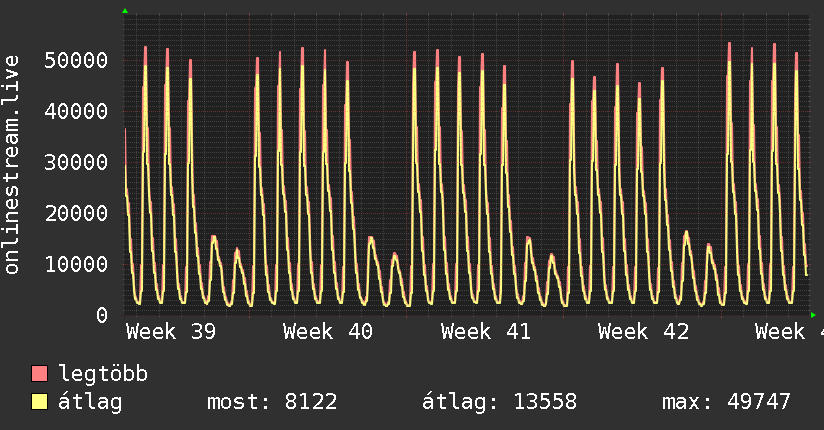
Task: Select the legtöbb legend label
Action: (103, 374)
